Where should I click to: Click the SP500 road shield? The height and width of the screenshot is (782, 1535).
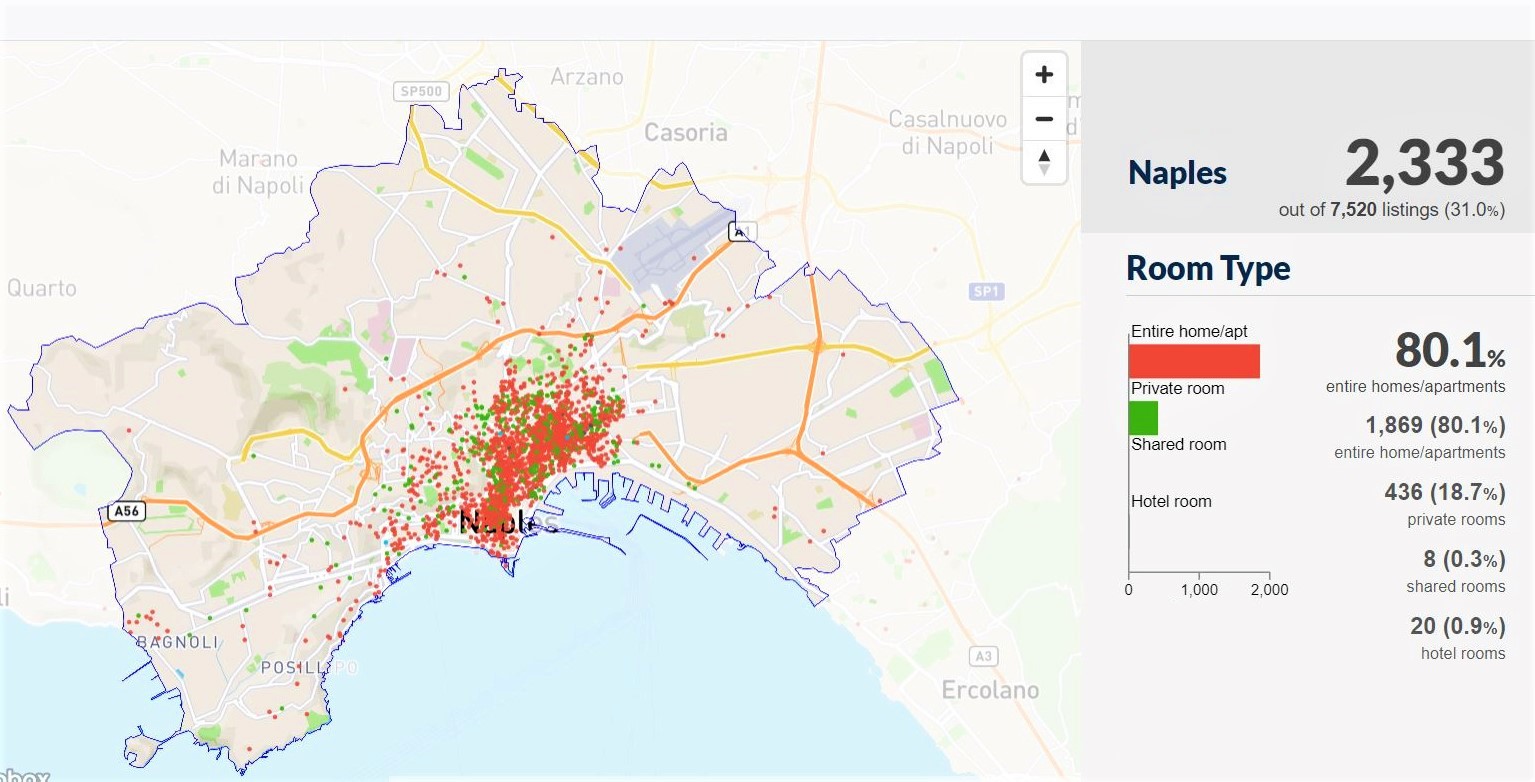[420, 91]
